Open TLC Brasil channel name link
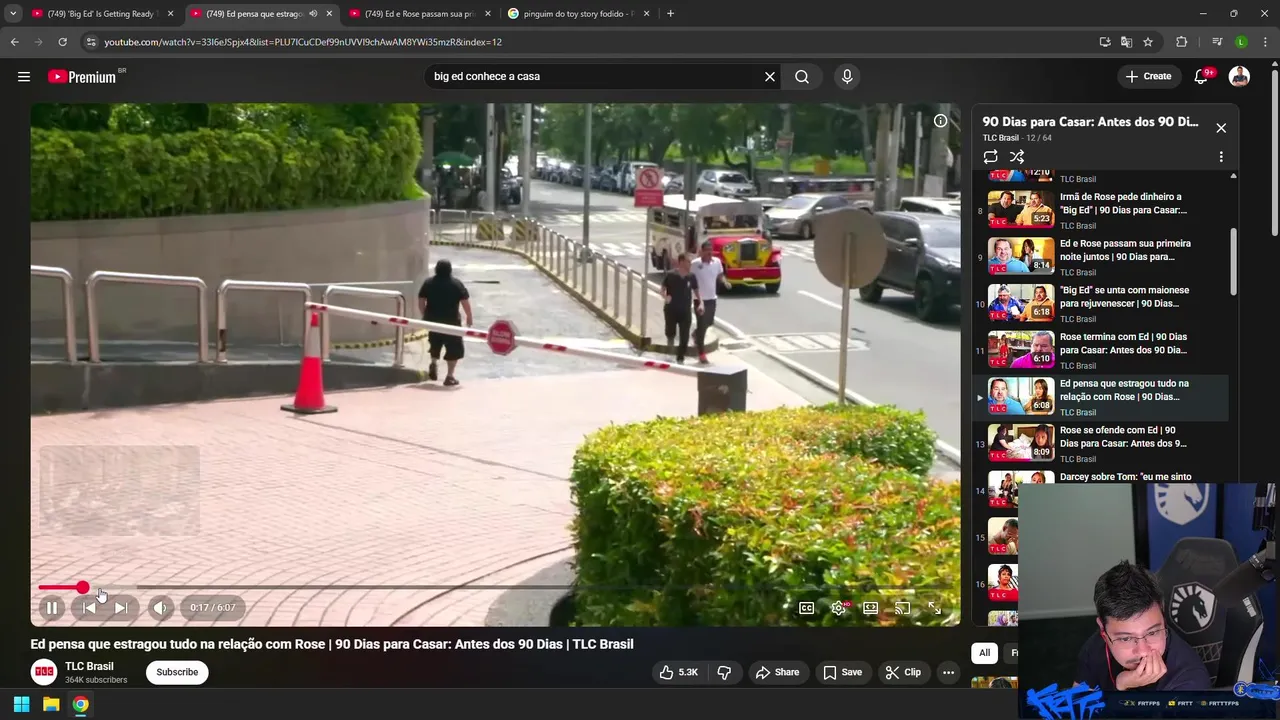The image size is (1280, 720). pos(89,666)
